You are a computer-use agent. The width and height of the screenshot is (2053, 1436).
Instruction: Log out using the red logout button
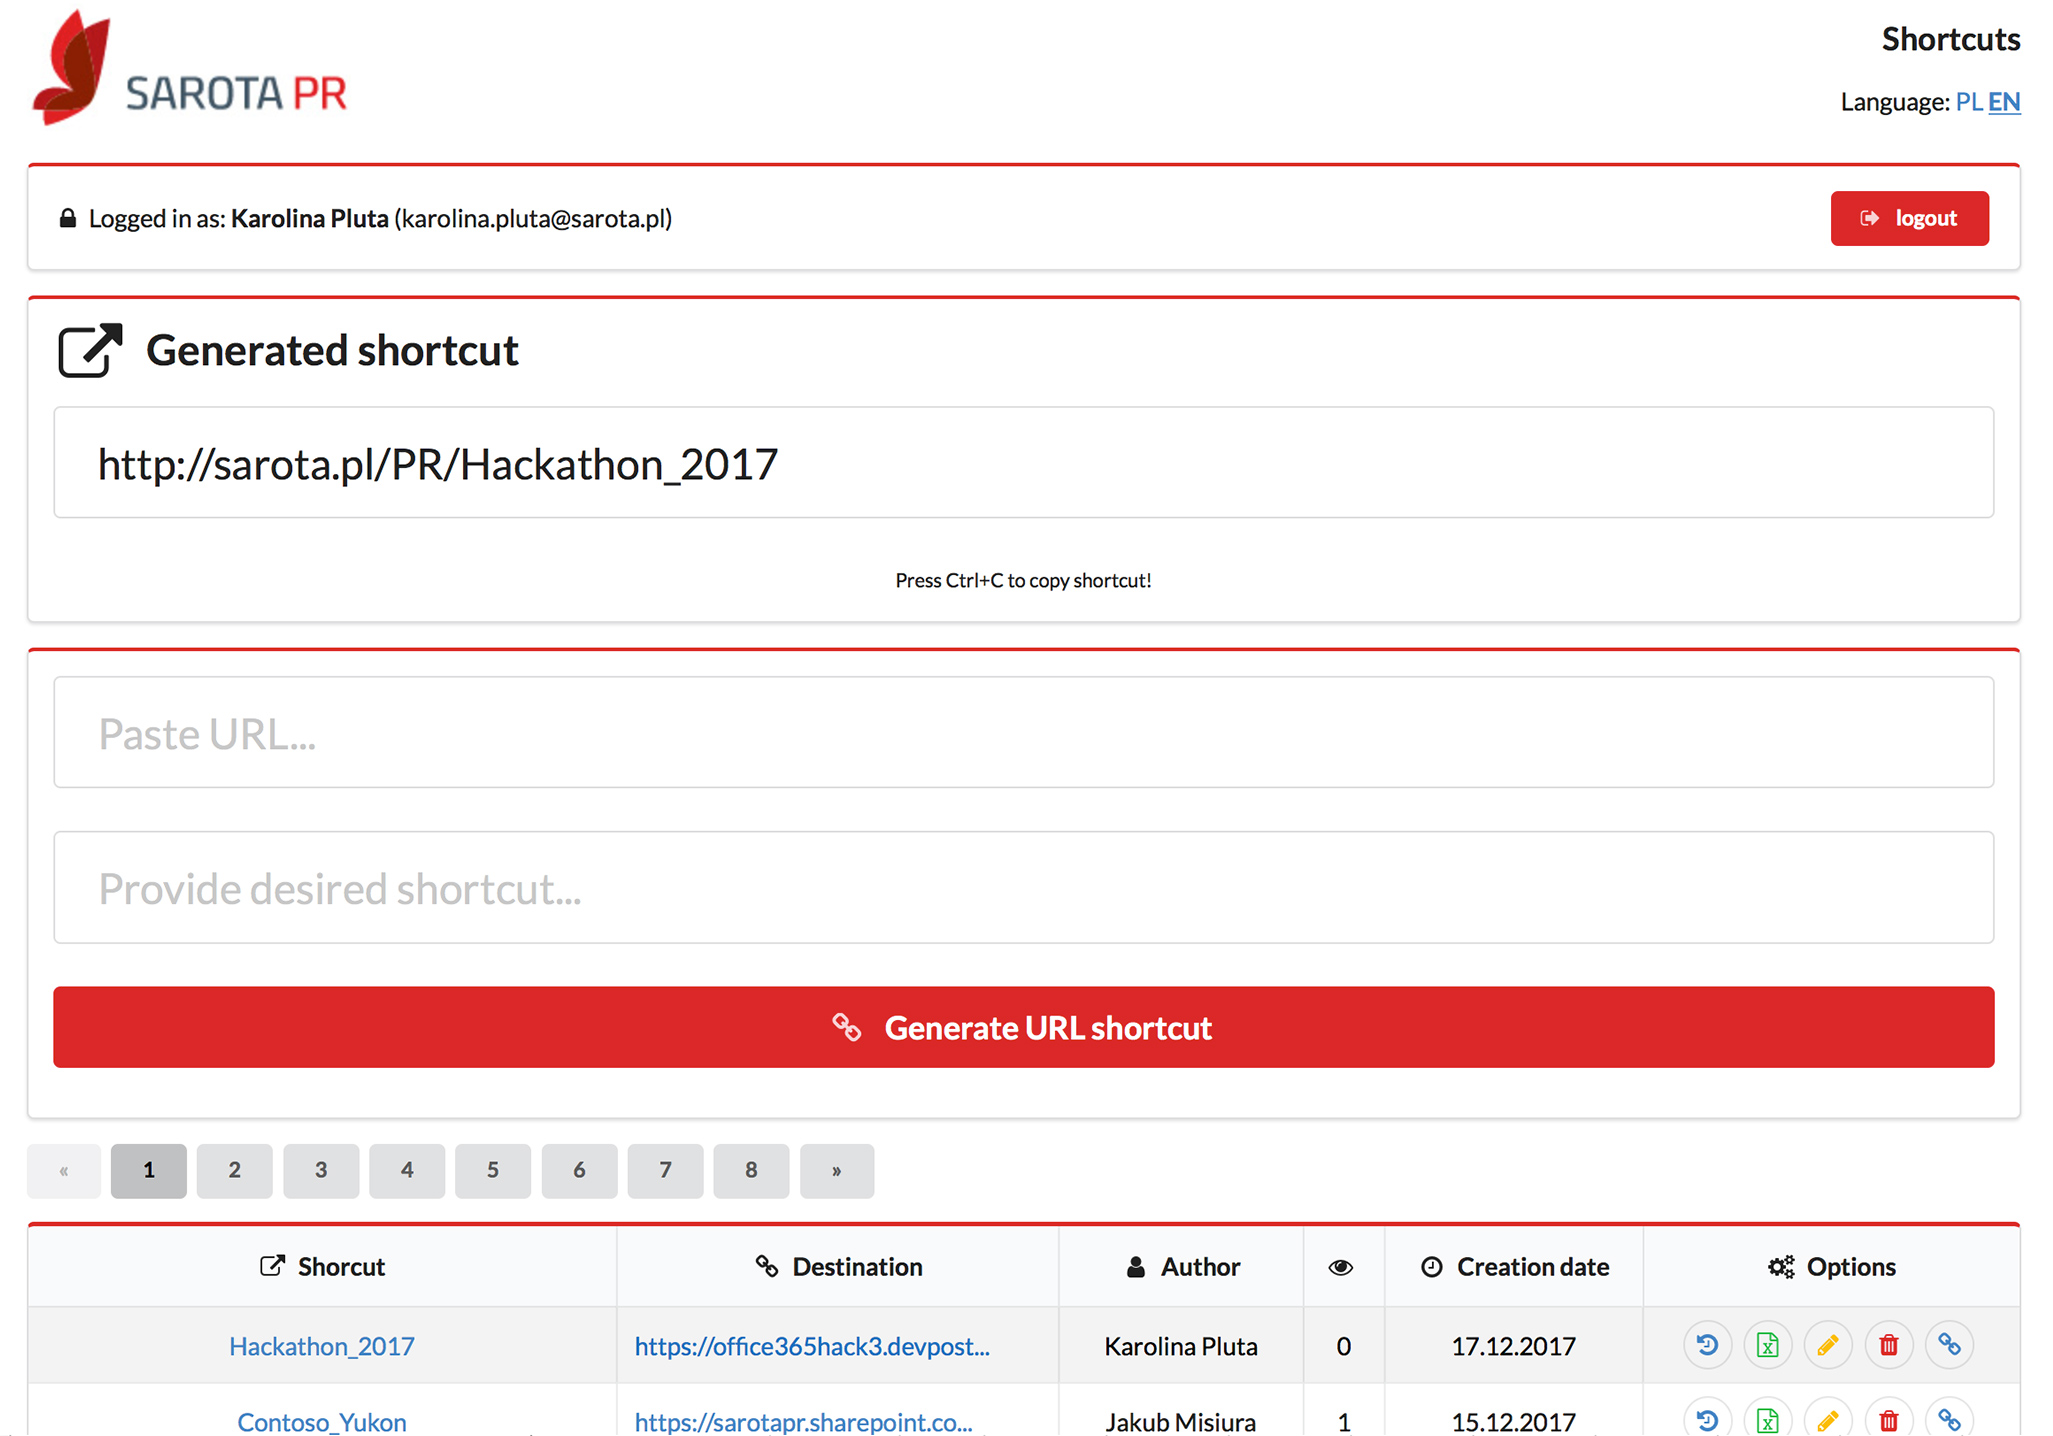[1909, 218]
